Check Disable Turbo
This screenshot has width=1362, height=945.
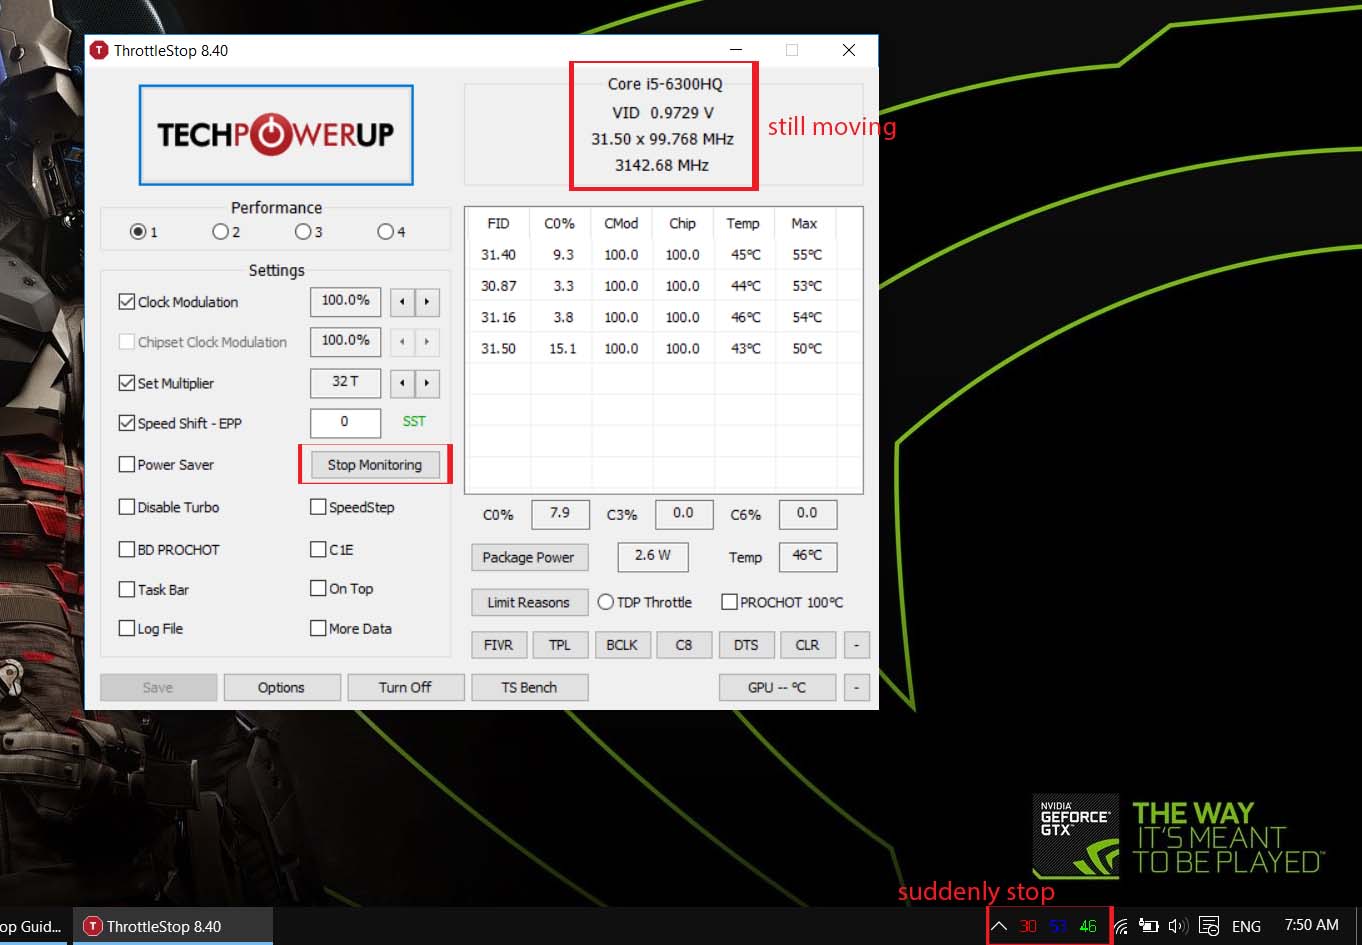pyautogui.click(x=127, y=507)
